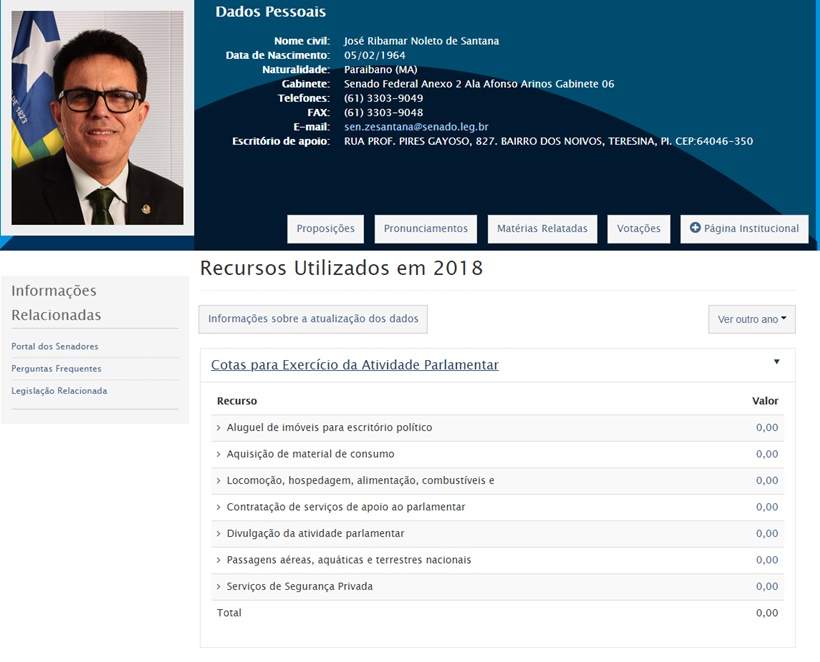Click the plus icon on Página Institucional
The height and width of the screenshot is (662, 820).
click(x=695, y=227)
